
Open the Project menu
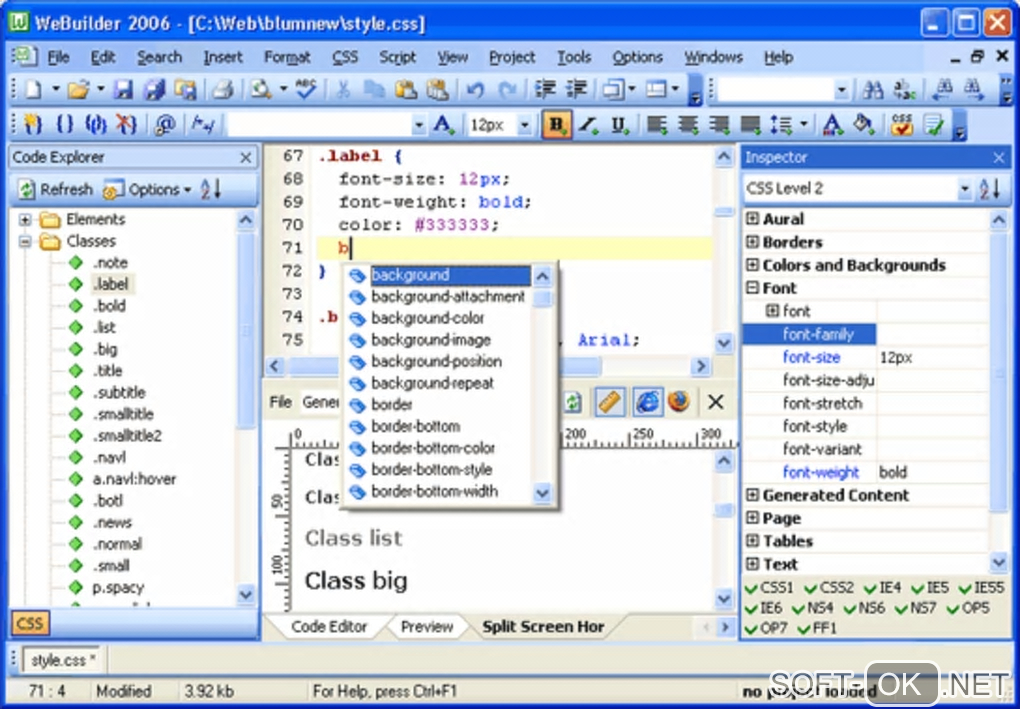point(512,57)
